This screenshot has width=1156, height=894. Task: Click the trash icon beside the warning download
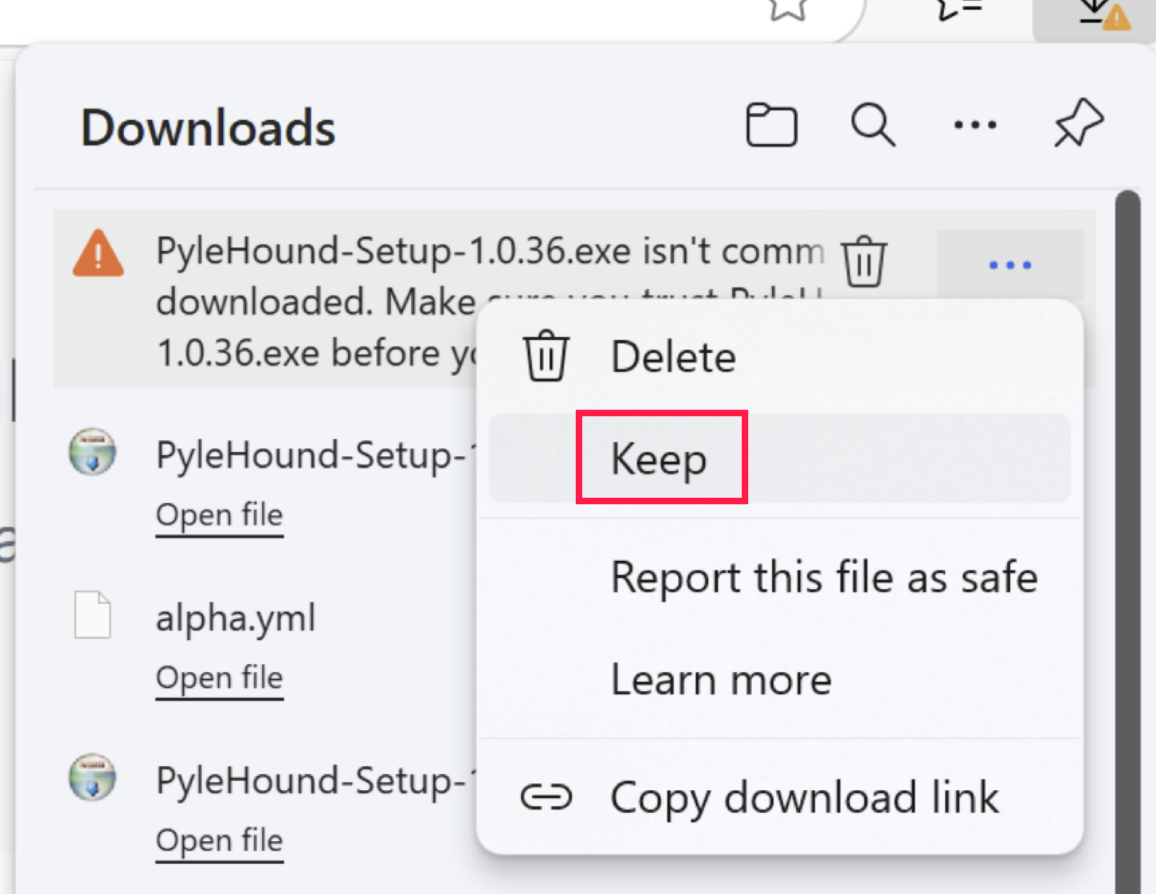864,262
